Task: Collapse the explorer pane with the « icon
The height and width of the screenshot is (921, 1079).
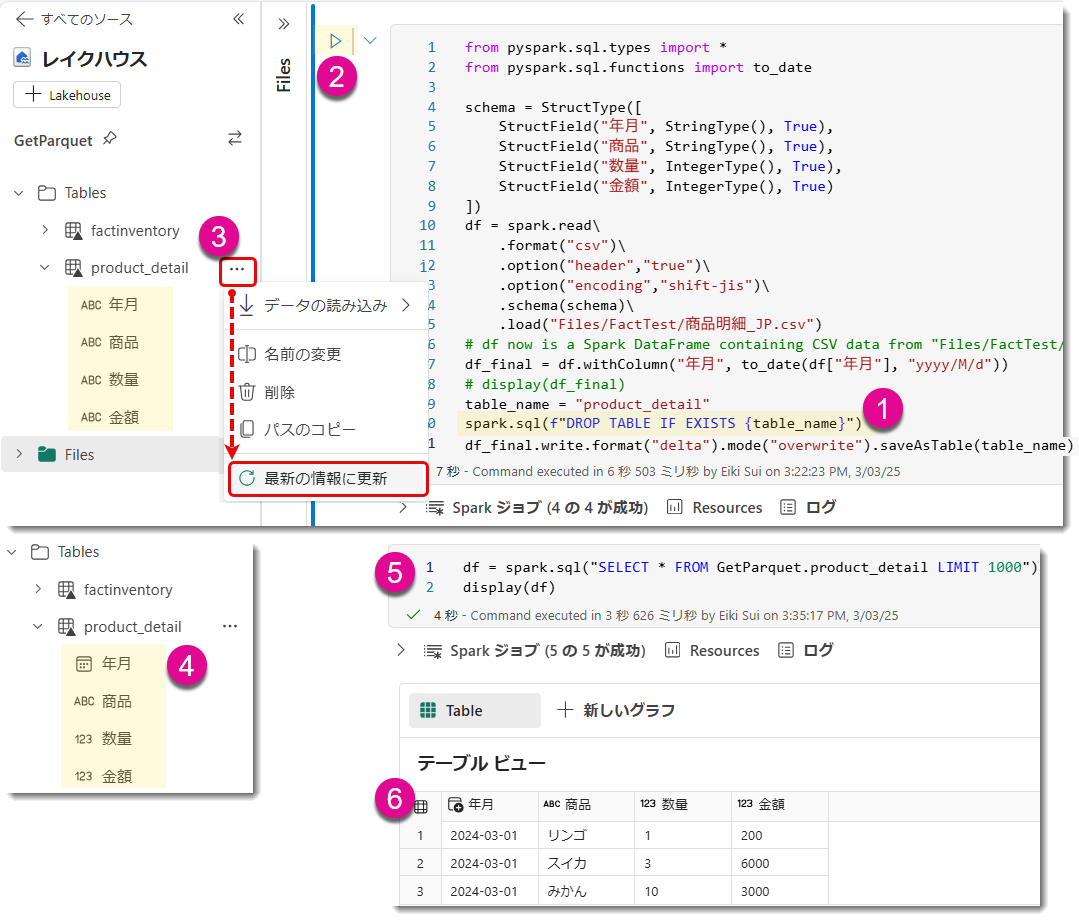Action: click(239, 18)
